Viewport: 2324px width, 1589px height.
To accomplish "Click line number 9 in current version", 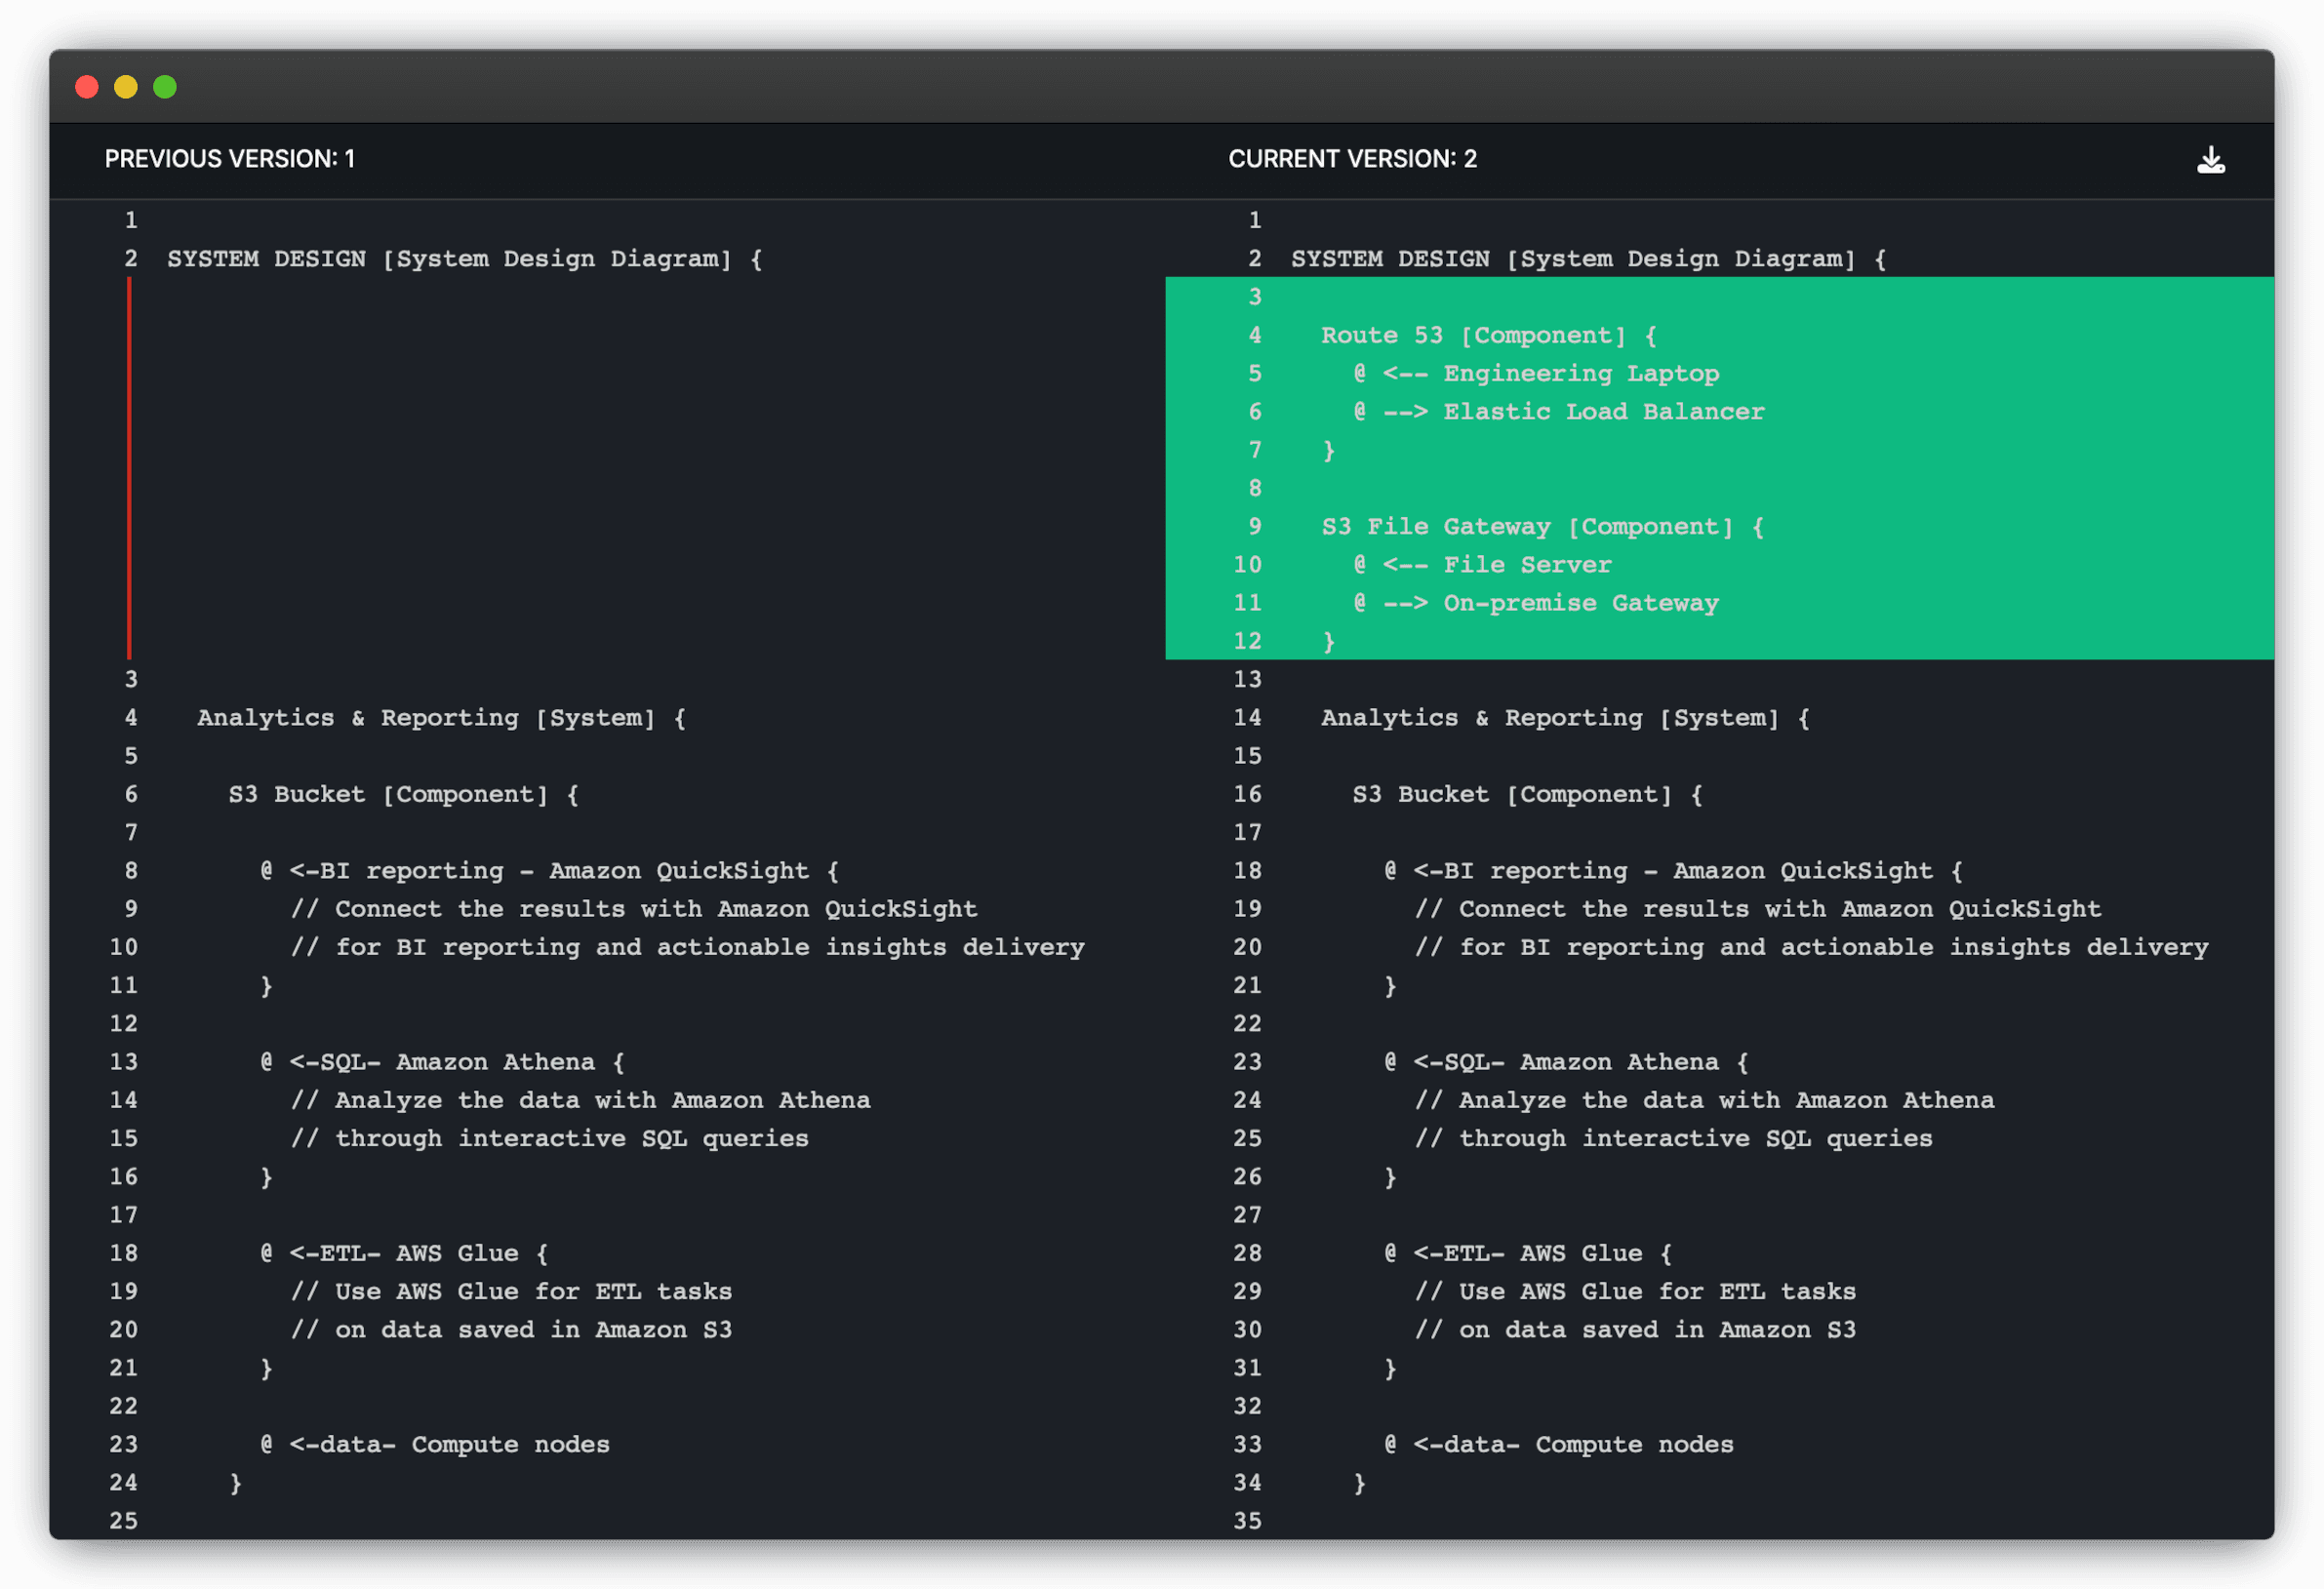I will click(x=1254, y=526).
